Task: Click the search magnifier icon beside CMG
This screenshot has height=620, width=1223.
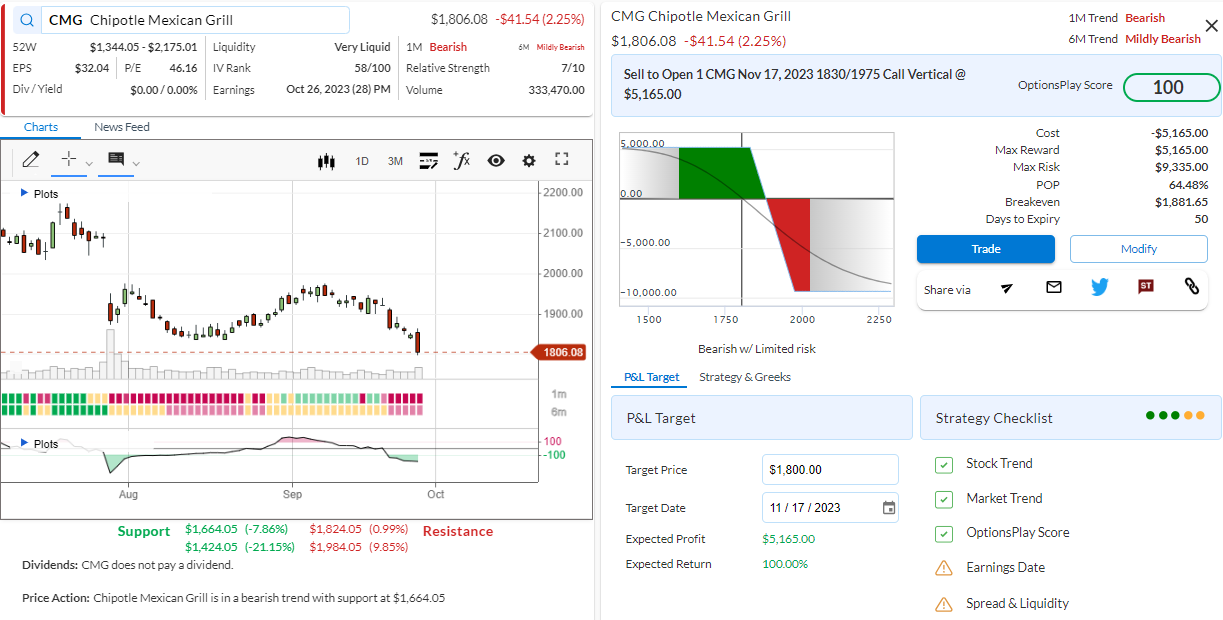Action: click(27, 20)
